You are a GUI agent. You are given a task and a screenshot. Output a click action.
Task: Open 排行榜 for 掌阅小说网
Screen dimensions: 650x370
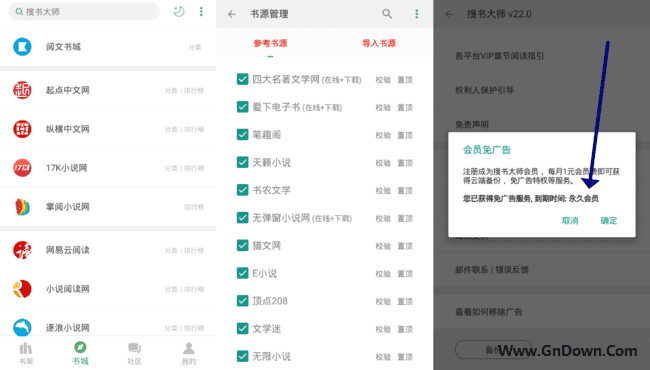[x=194, y=207]
